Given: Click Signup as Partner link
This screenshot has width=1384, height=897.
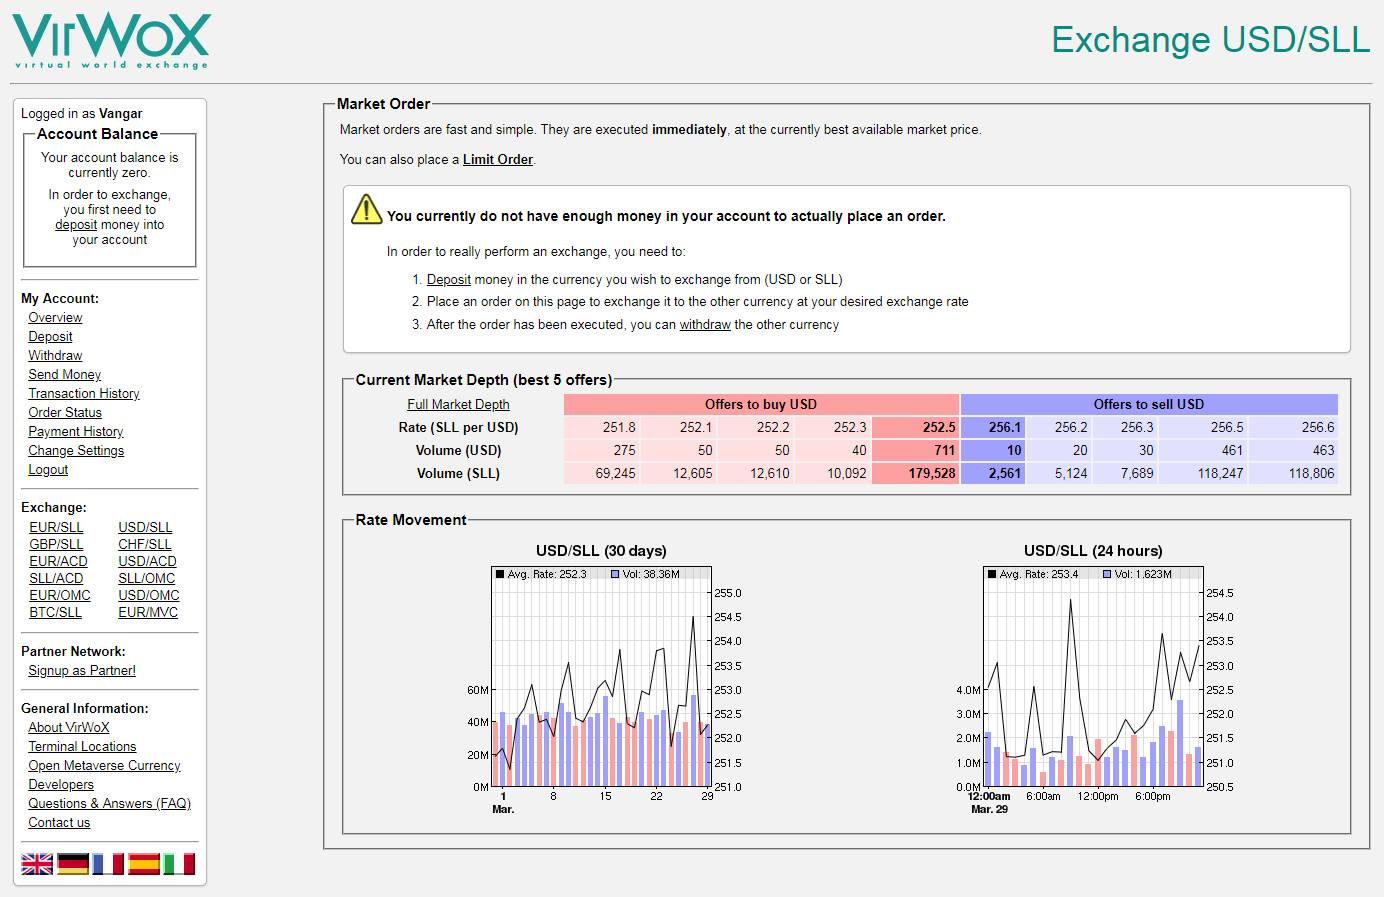Looking at the screenshot, I should pos(82,671).
